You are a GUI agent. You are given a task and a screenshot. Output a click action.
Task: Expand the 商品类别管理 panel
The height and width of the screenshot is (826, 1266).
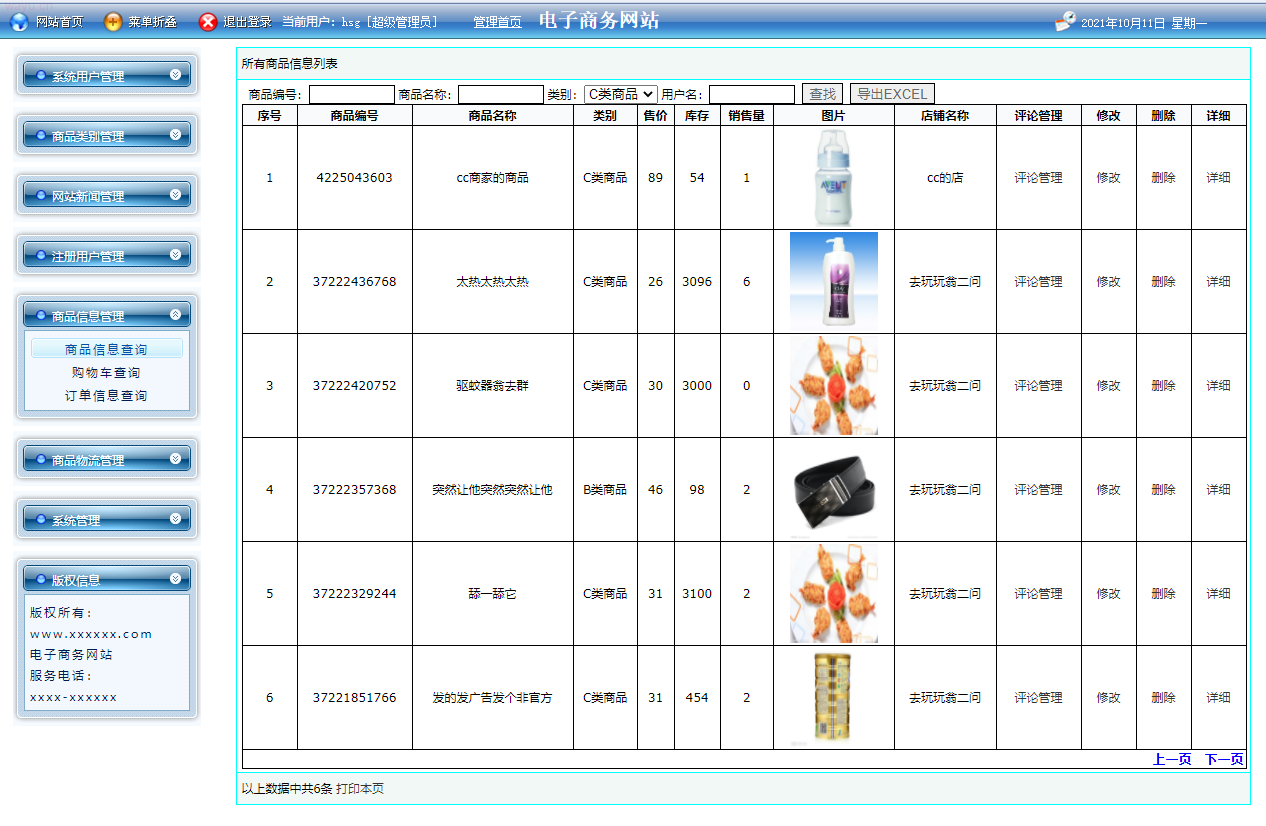coord(176,134)
